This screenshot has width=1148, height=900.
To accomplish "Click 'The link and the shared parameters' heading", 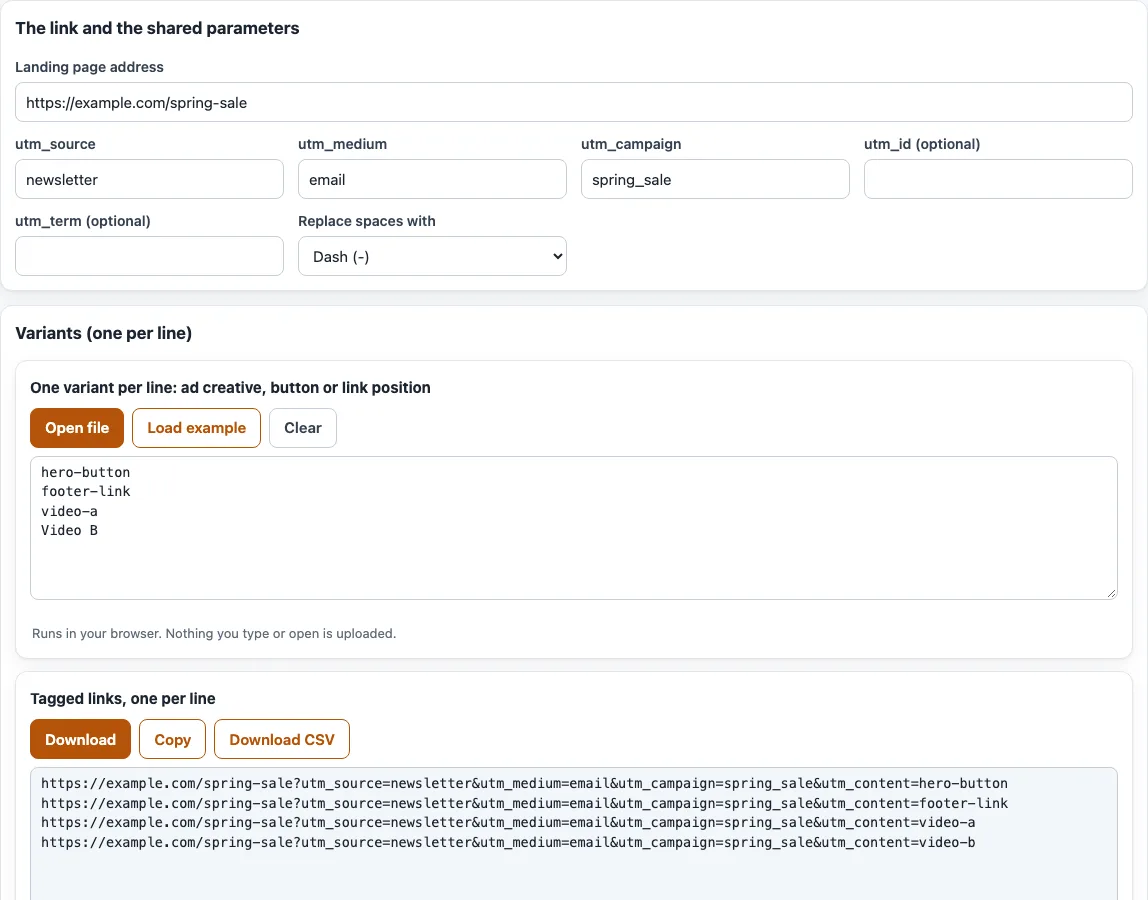I will point(157,28).
